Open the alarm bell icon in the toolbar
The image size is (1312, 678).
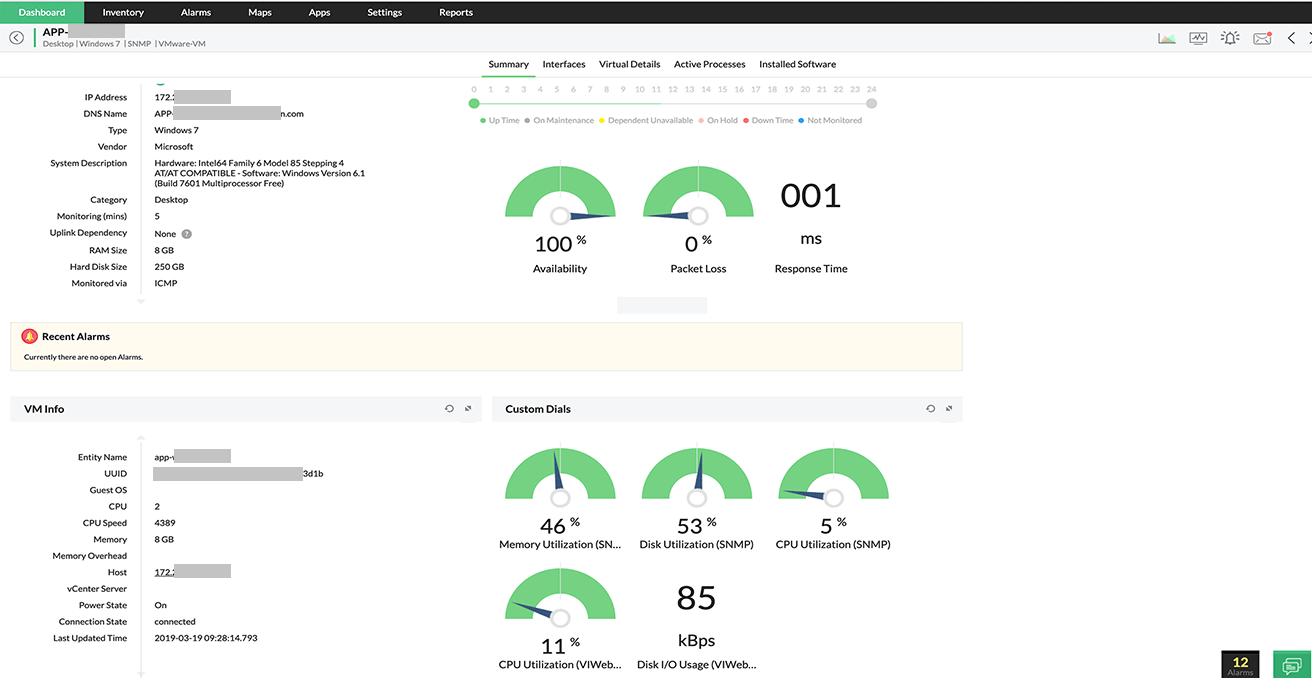pos(1230,37)
